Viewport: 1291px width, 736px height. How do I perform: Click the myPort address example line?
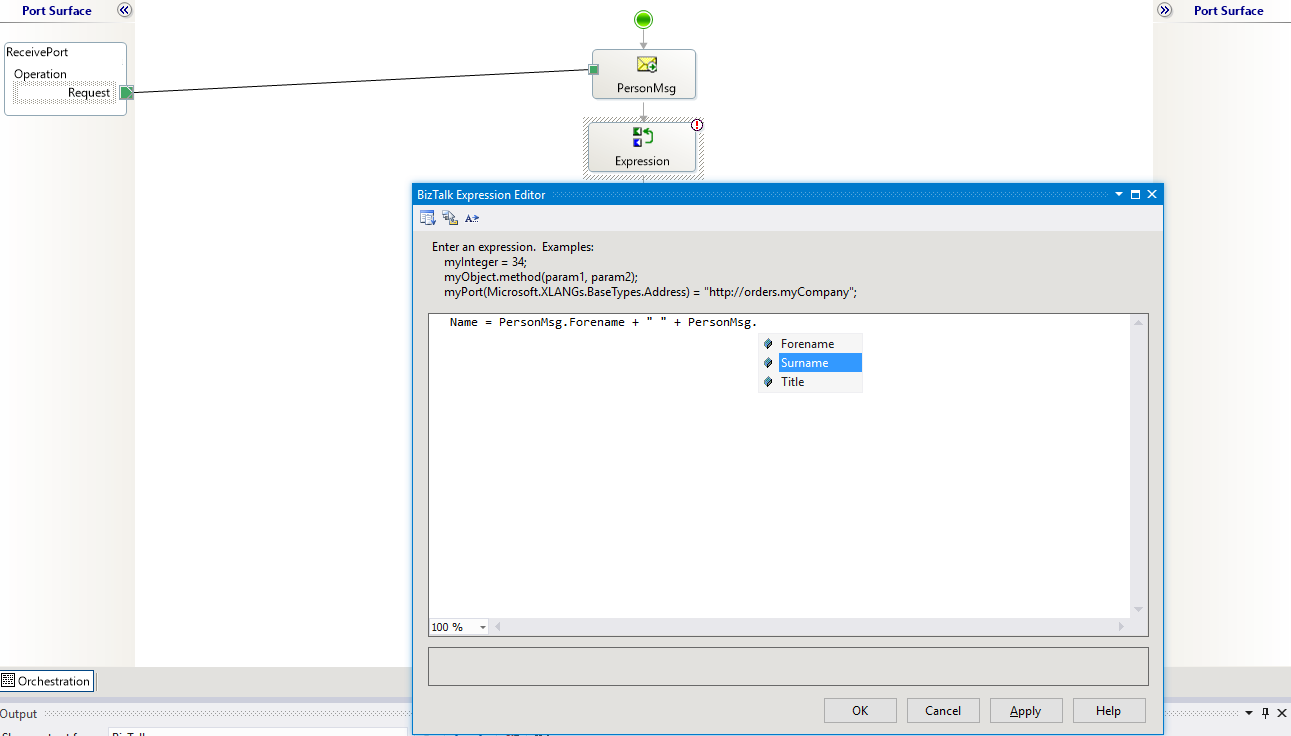click(x=651, y=292)
